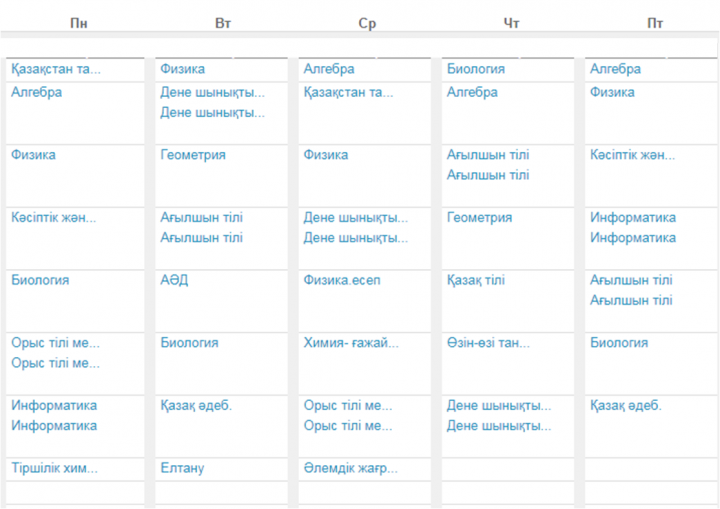Viewport: 720px width, 509px height.
Task: Open АӘД lesson link
Action: (174, 280)
